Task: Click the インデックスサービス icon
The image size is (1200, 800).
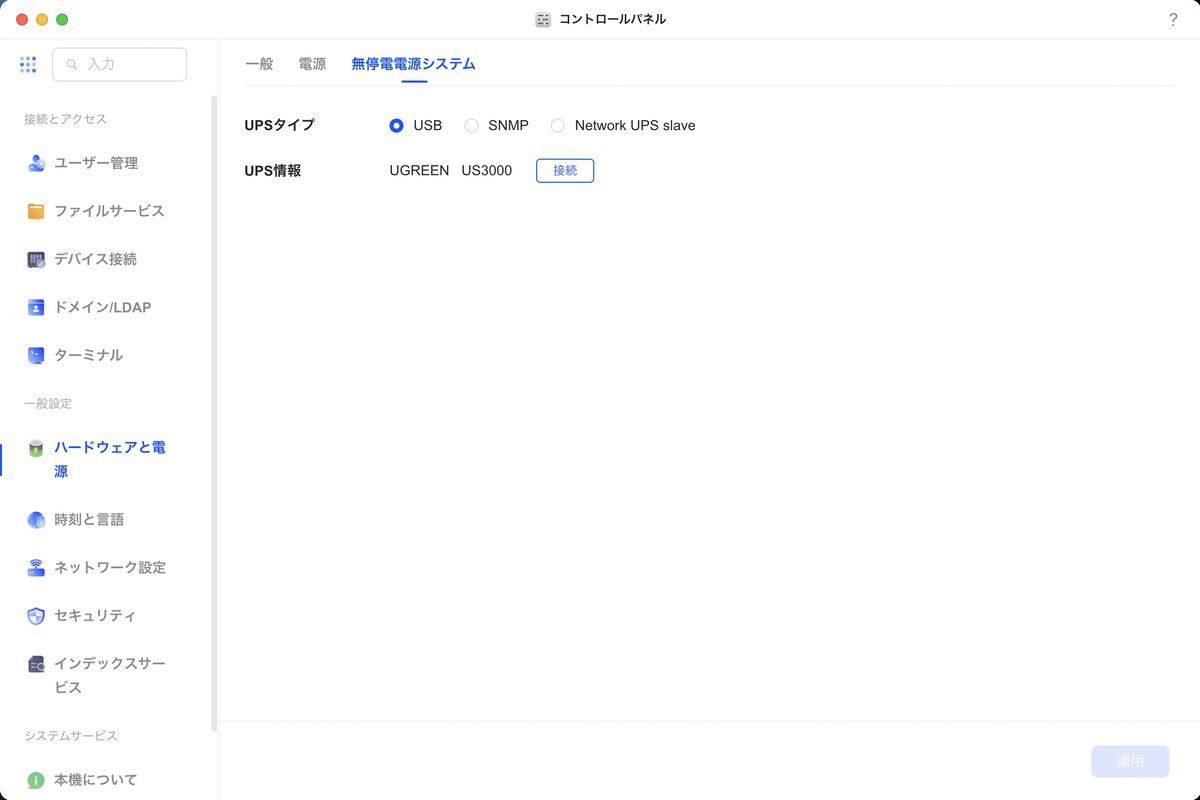Action: [36, 664]
